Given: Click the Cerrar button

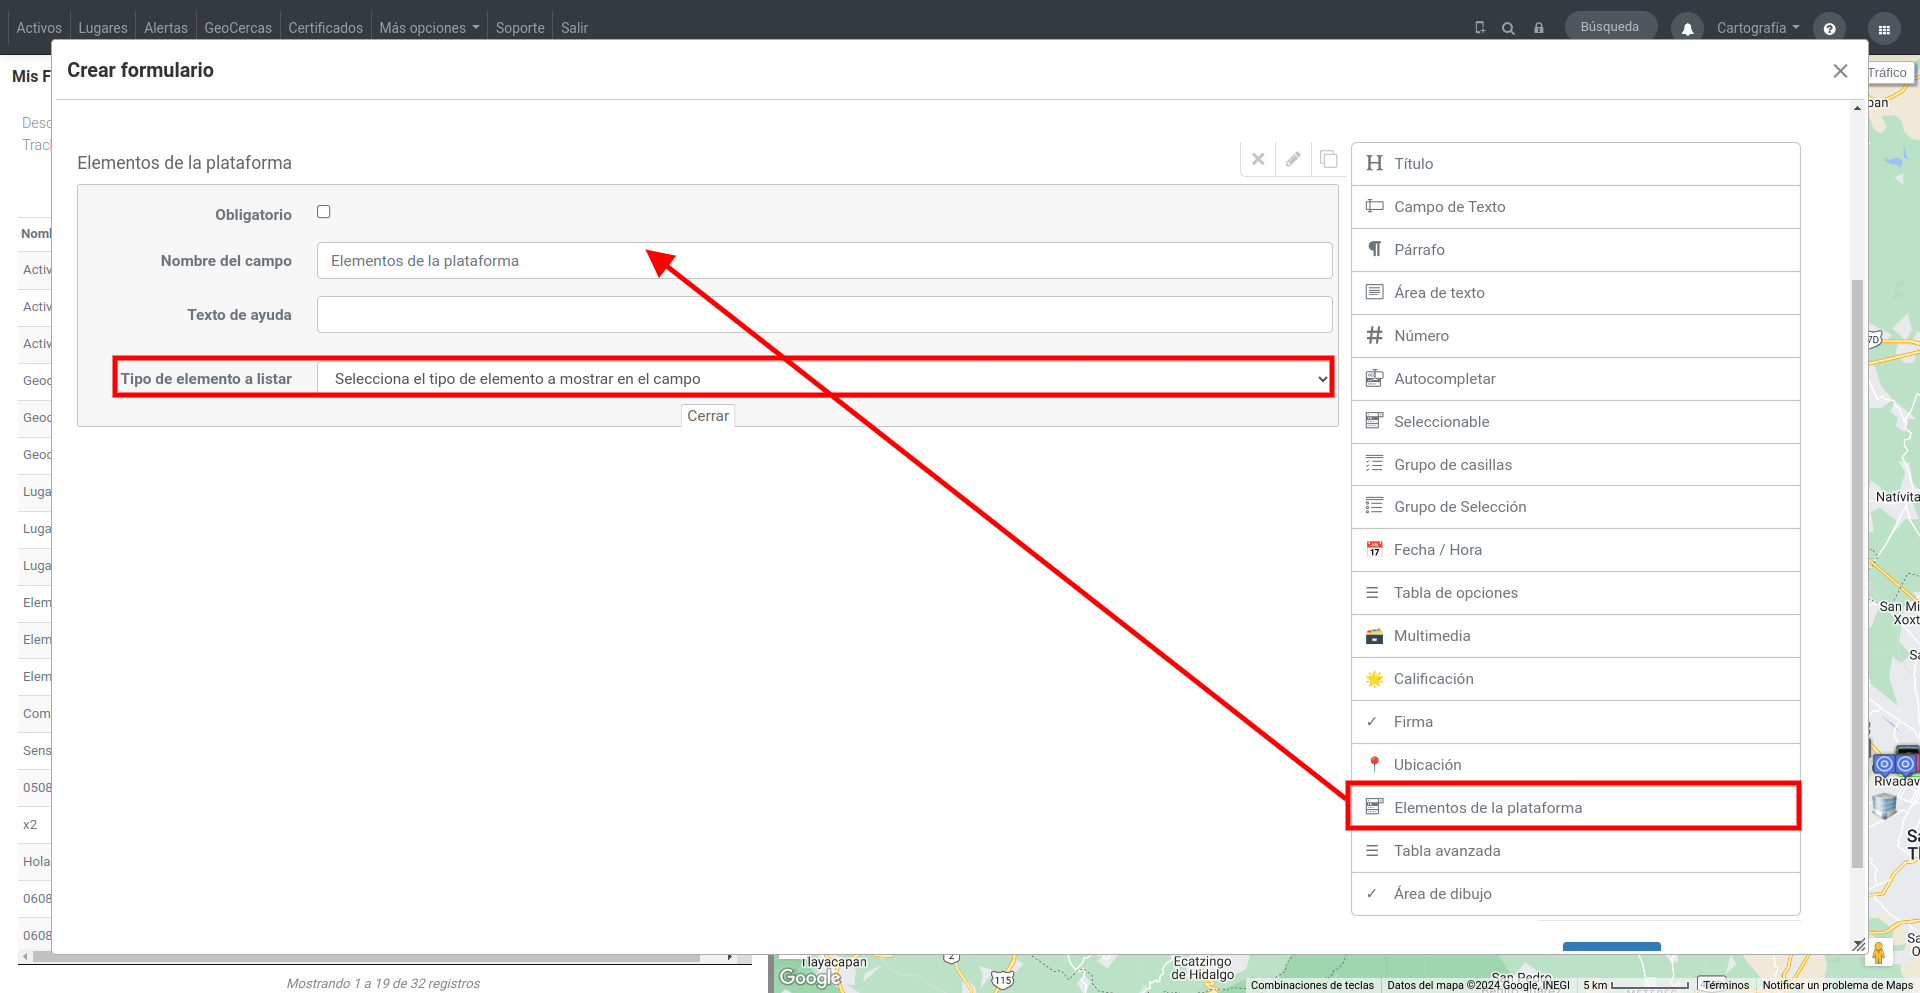Looking at the screenshot, I should 708,416.
